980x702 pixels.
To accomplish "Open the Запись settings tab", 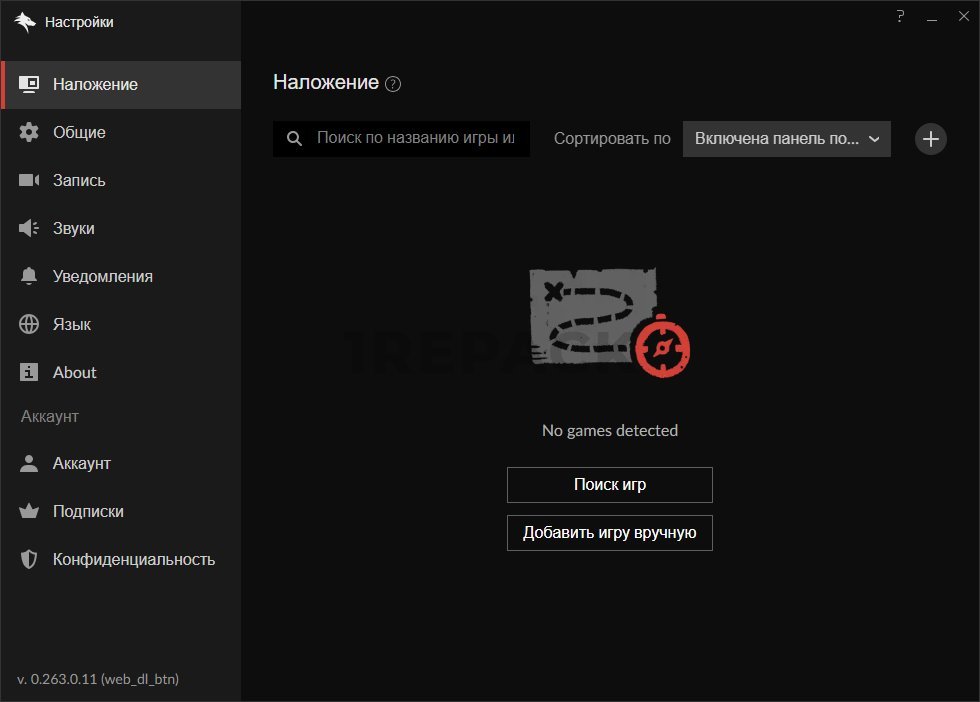I will (x=79, y=181).
